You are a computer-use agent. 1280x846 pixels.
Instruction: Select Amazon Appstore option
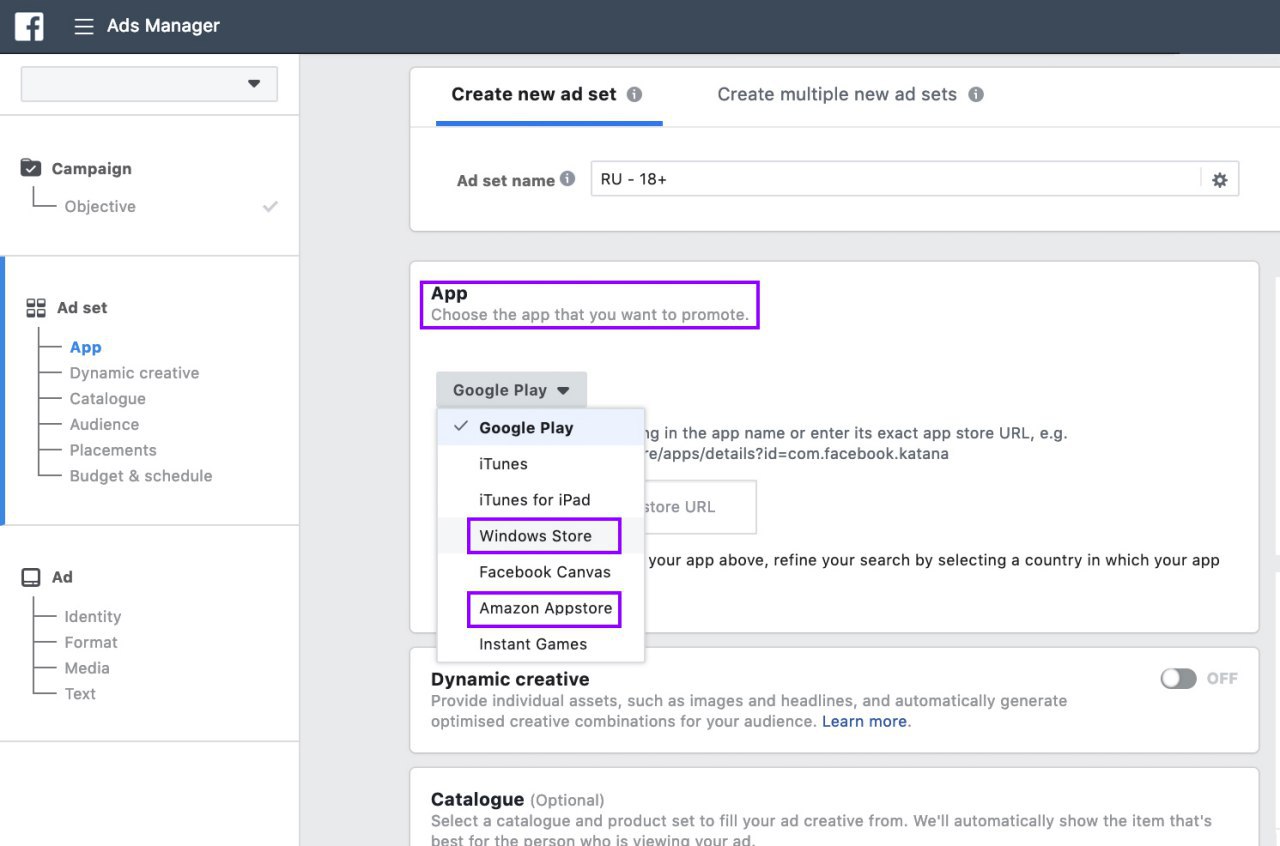[x=541, y=607]
